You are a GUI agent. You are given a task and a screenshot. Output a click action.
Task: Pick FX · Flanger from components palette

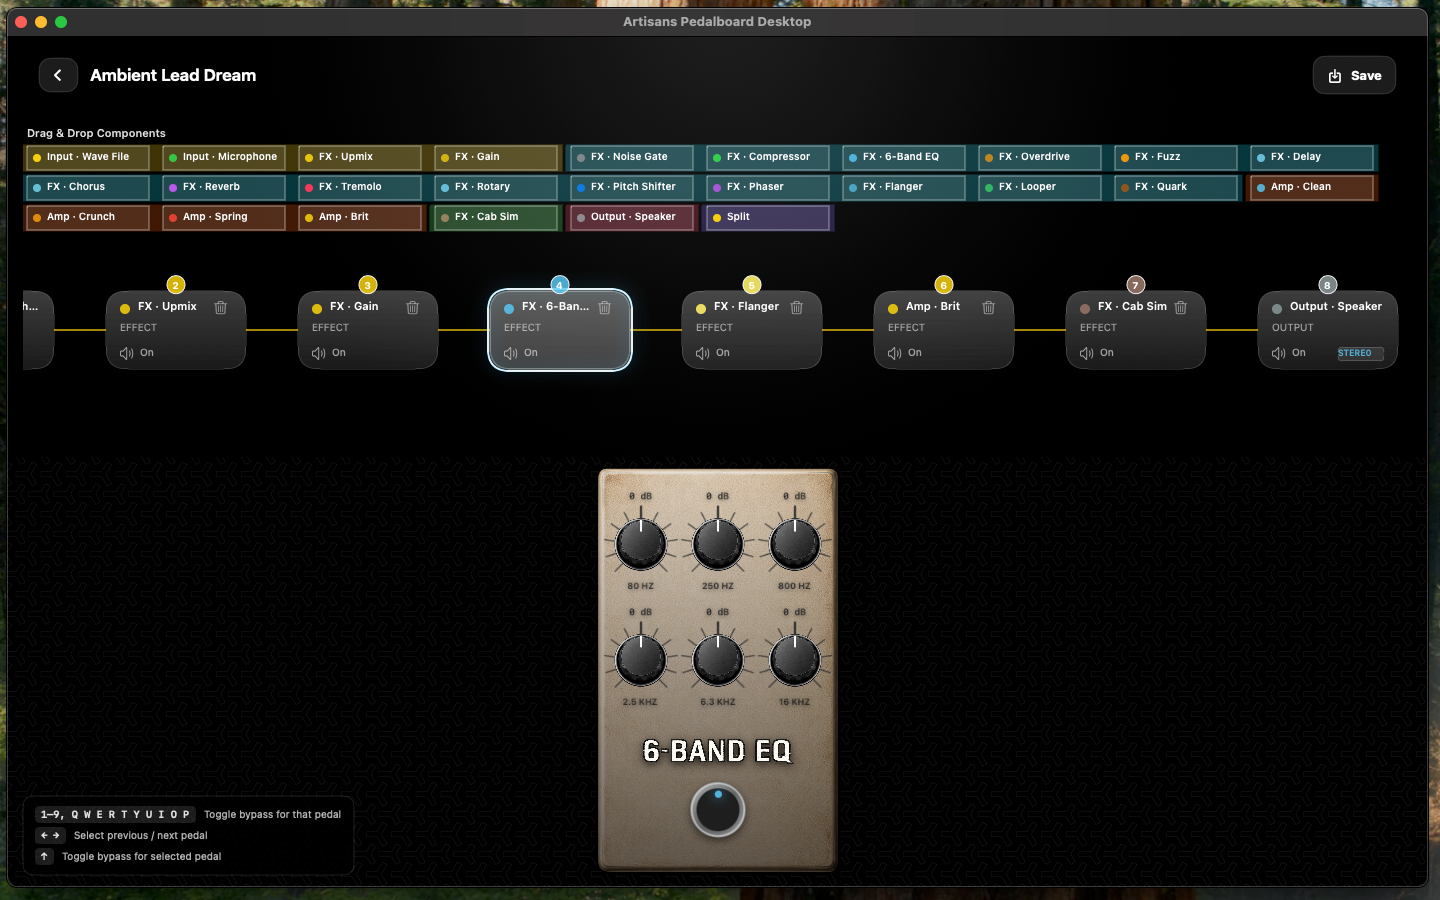(x=904, y=187)
